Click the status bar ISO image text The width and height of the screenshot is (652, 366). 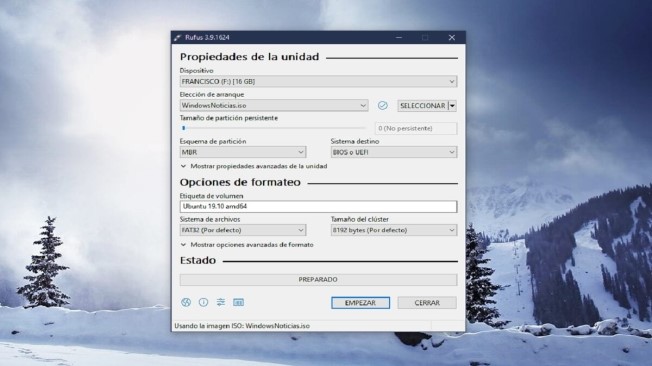(242, 326)
